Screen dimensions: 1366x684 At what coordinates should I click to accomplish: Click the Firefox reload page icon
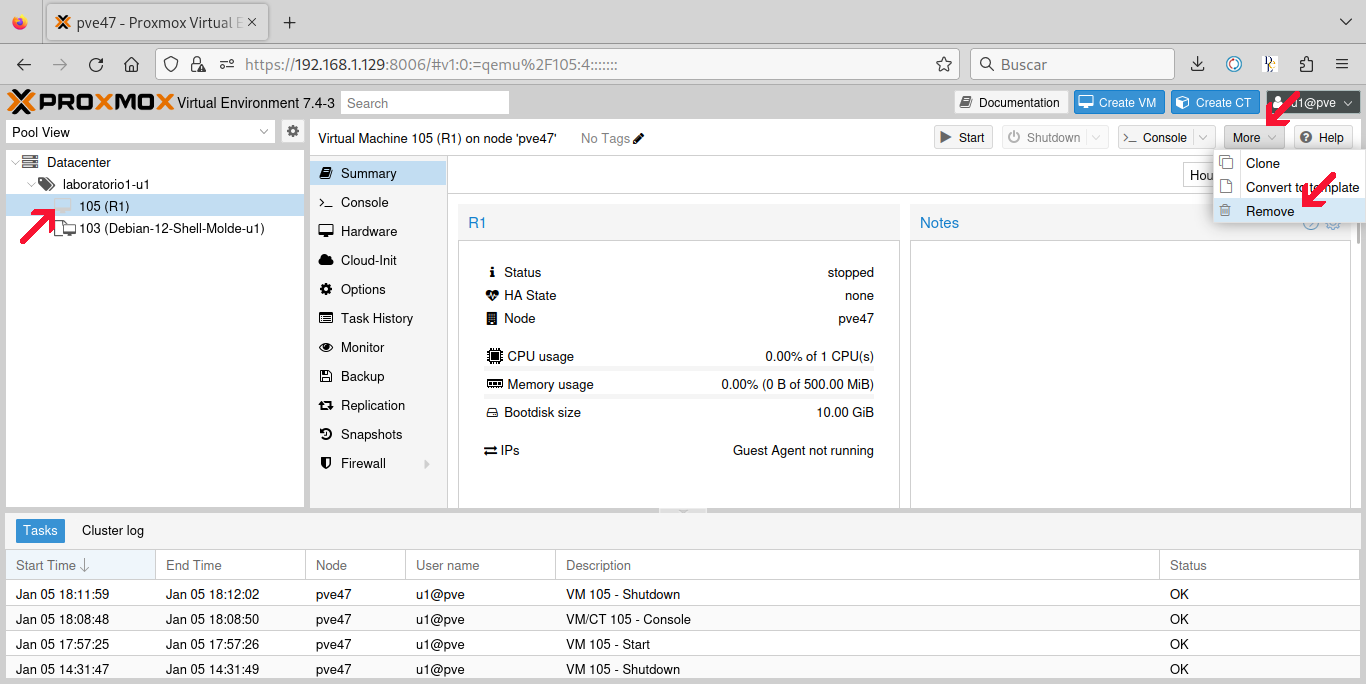point(96,64)
